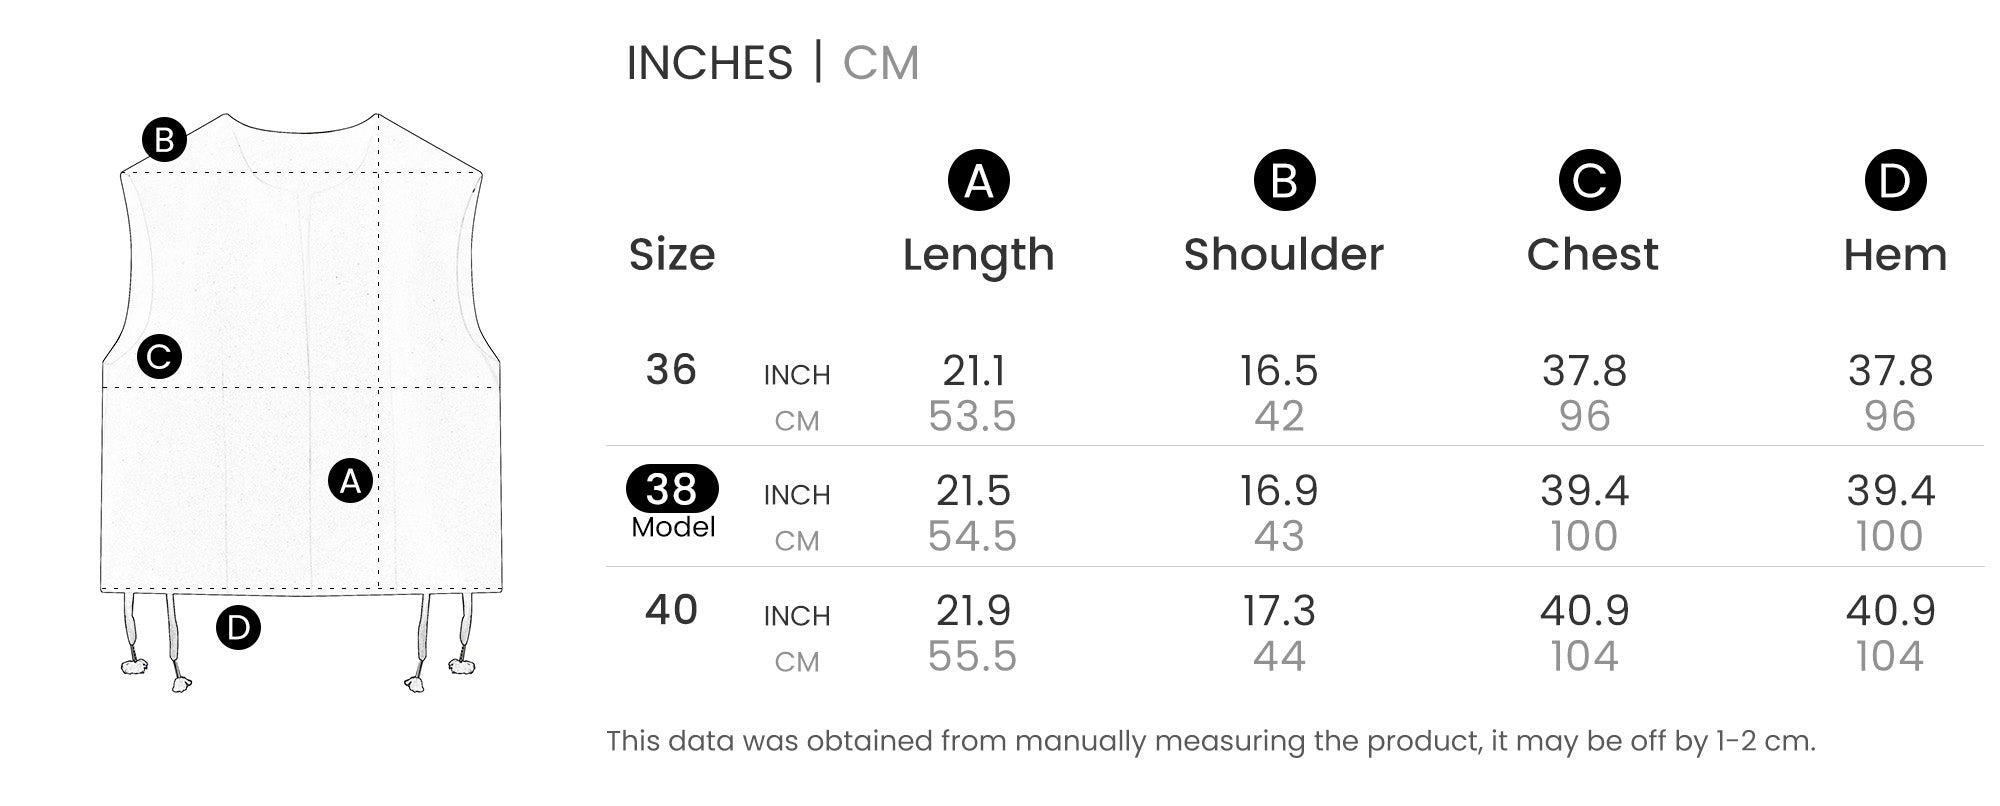This screenshot has width=2000, height=806.
Task: Click the size 38 chest value 39.4
Action: (x=1584, y=491)
